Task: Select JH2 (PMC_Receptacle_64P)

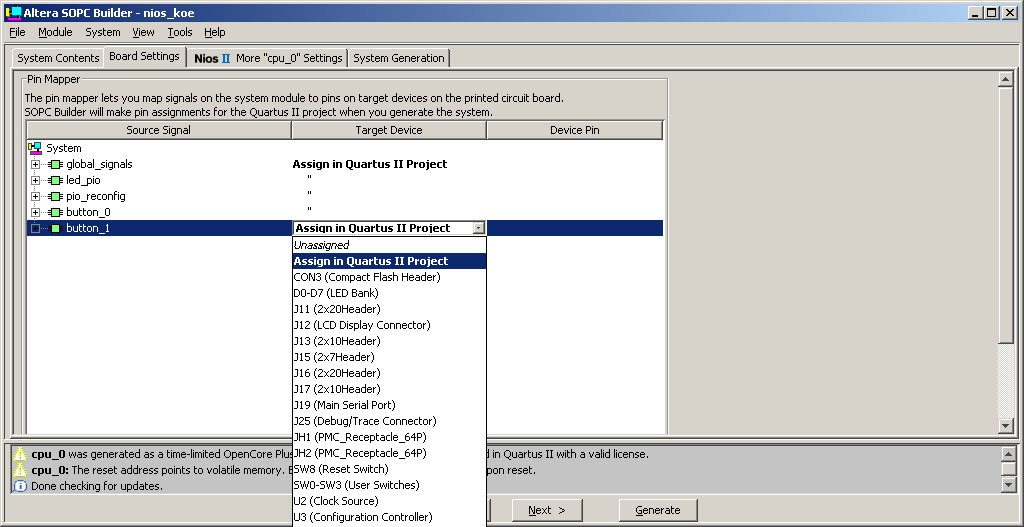Action: [x=389, y=453]
